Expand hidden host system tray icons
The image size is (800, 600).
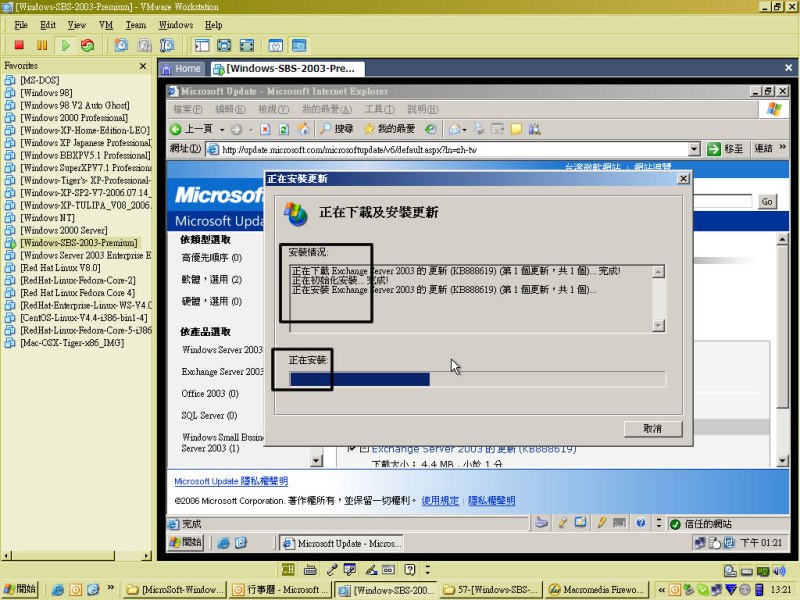point(662,589)
